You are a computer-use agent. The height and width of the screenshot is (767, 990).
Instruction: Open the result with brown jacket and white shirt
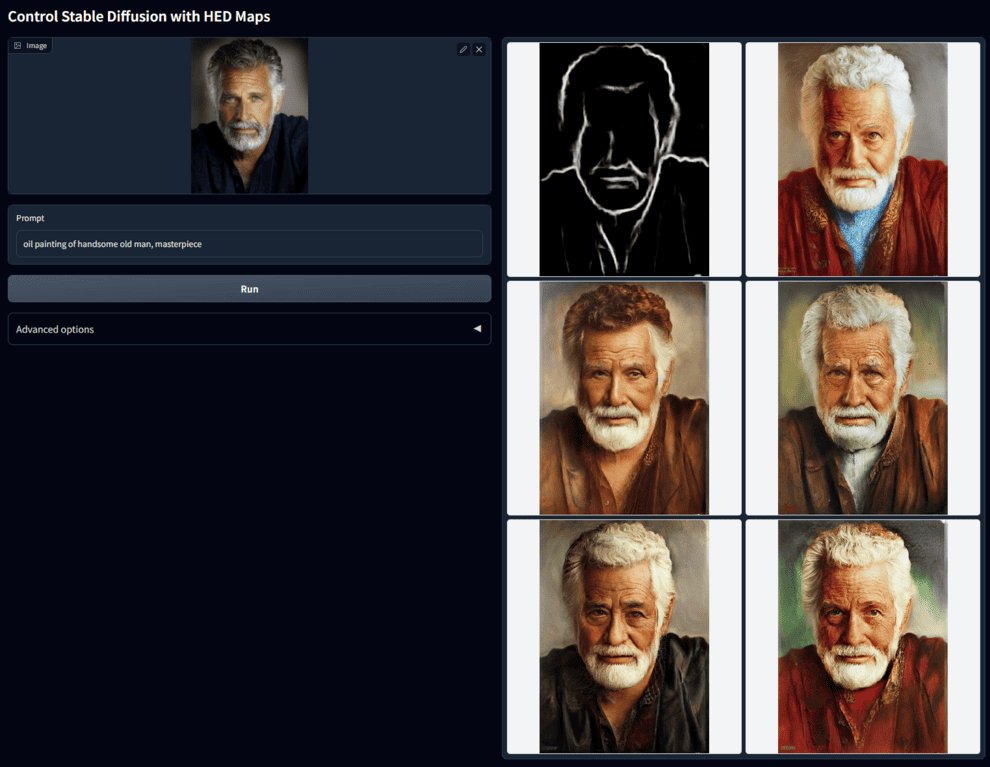pos(862,398)
